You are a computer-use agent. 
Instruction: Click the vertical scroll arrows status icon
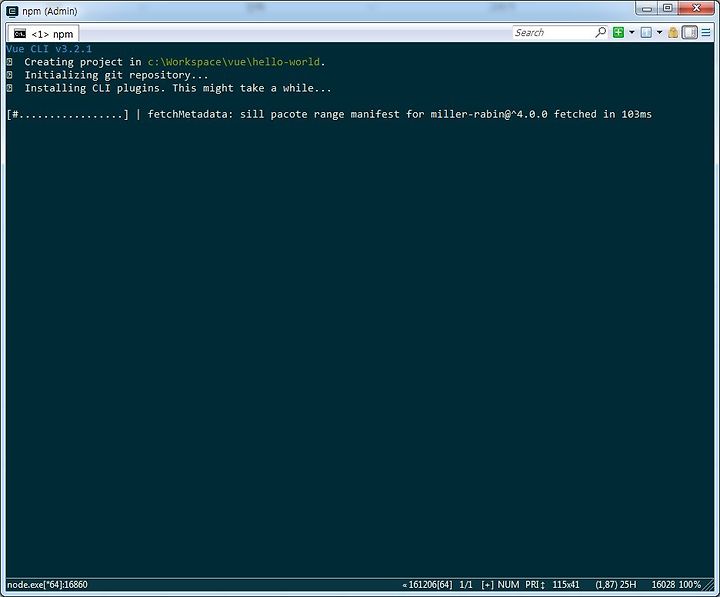(543, 585)
